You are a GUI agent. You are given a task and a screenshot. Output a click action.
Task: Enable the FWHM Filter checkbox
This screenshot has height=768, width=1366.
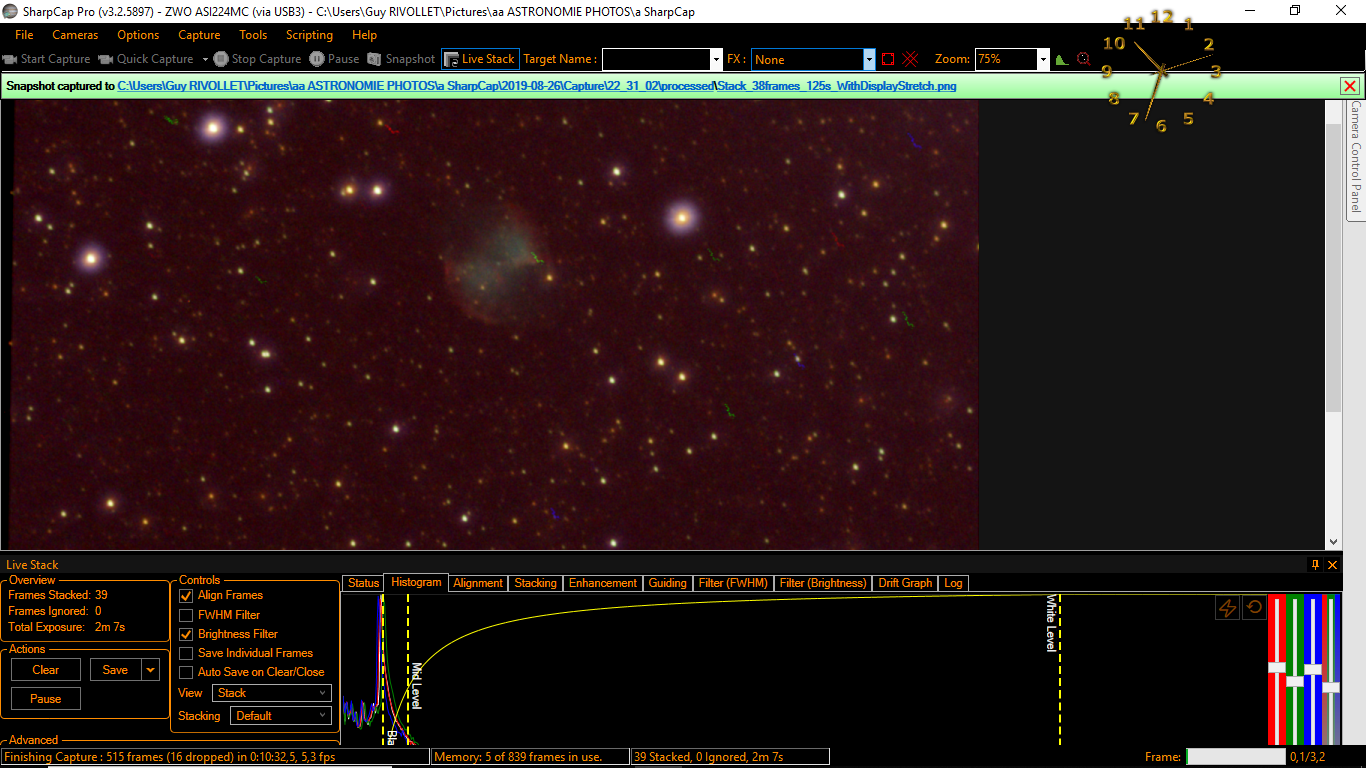tap(186, 615)
